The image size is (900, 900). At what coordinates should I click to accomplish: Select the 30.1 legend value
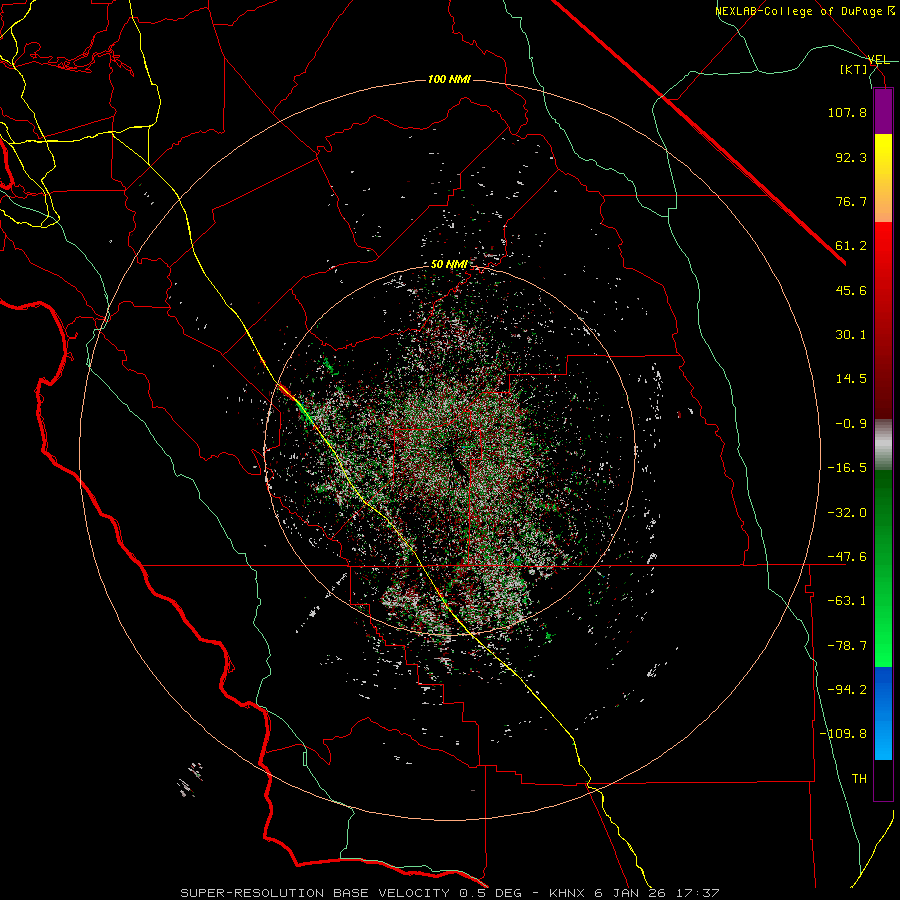851,335
